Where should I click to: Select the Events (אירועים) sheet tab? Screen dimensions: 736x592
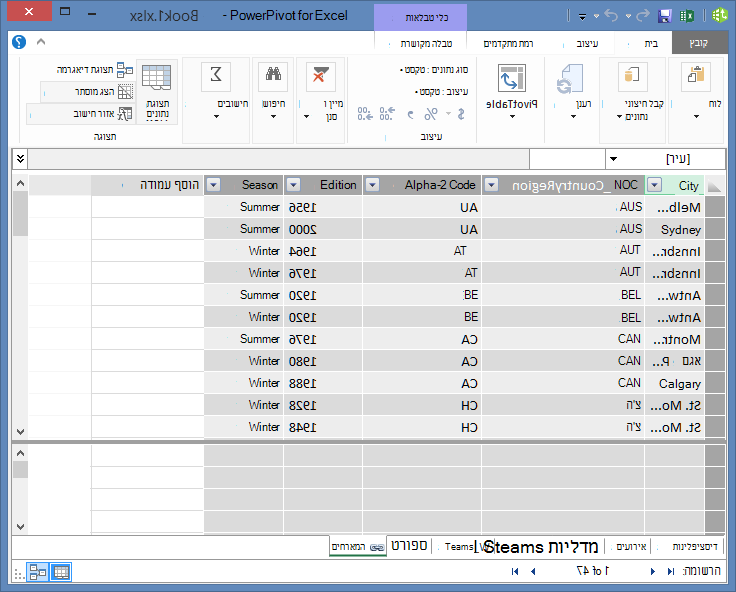[631, 546]
